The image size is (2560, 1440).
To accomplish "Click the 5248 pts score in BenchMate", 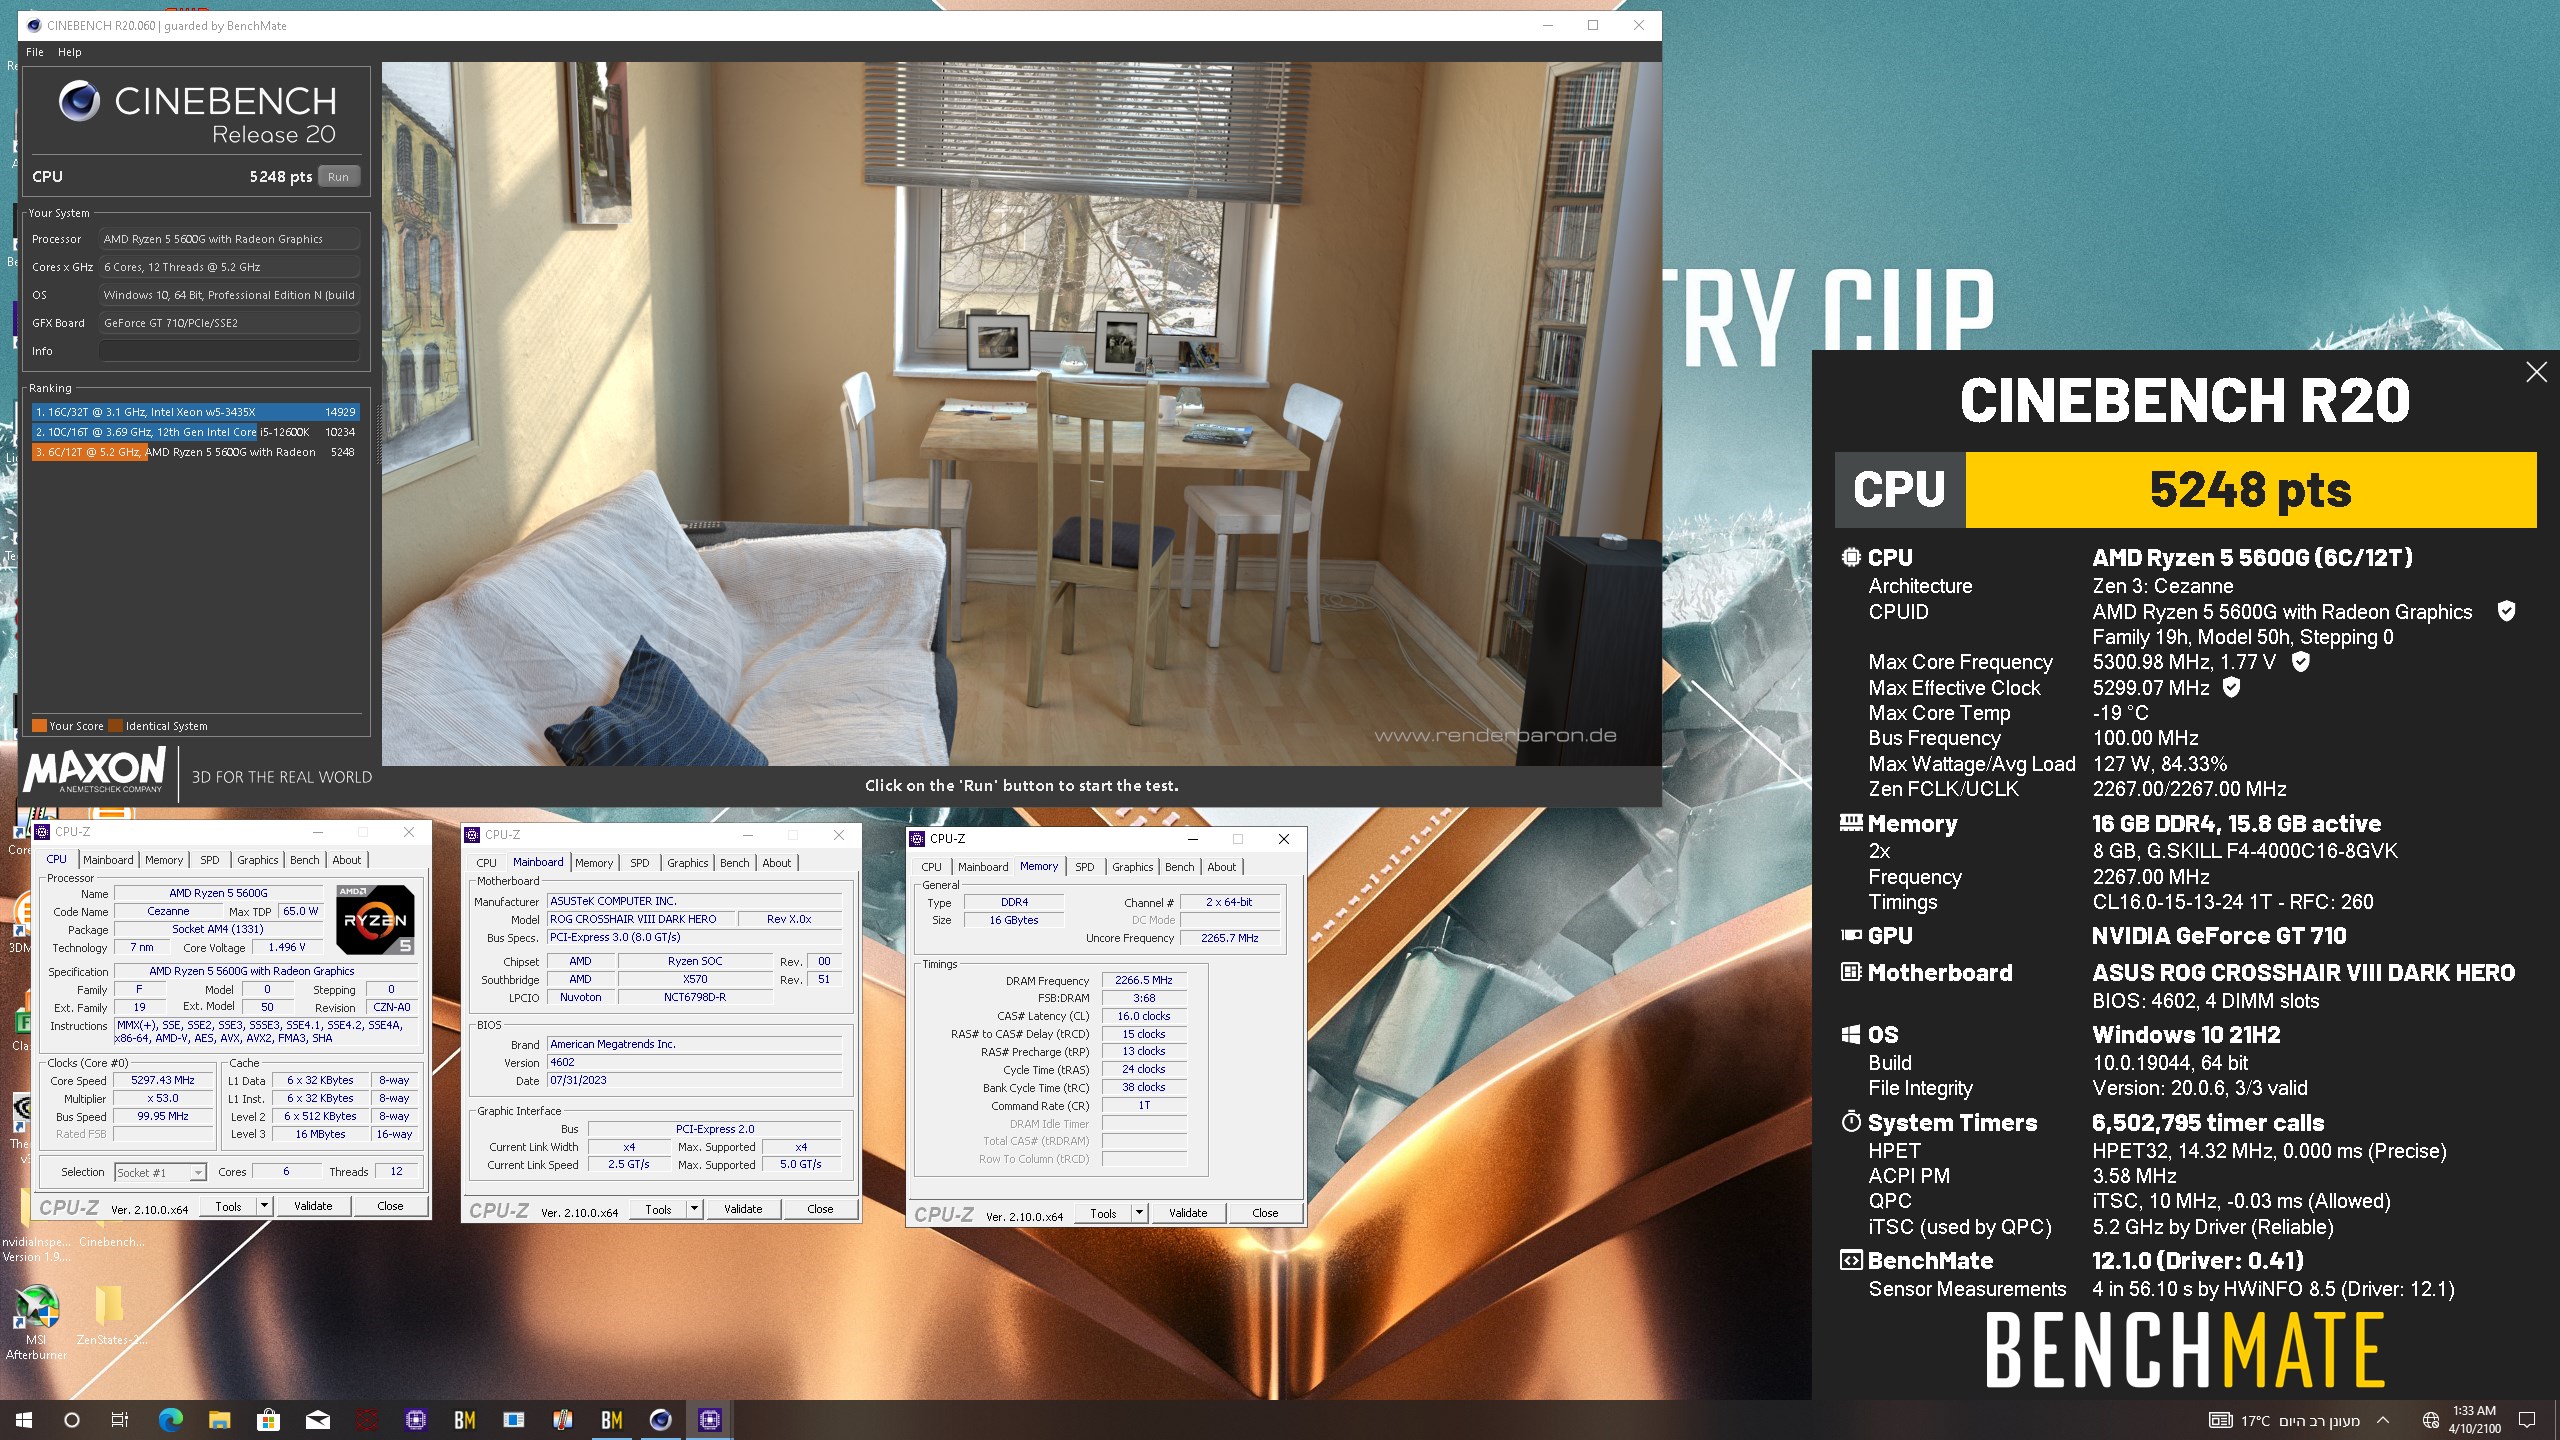I will click(x=2250, y=490).
